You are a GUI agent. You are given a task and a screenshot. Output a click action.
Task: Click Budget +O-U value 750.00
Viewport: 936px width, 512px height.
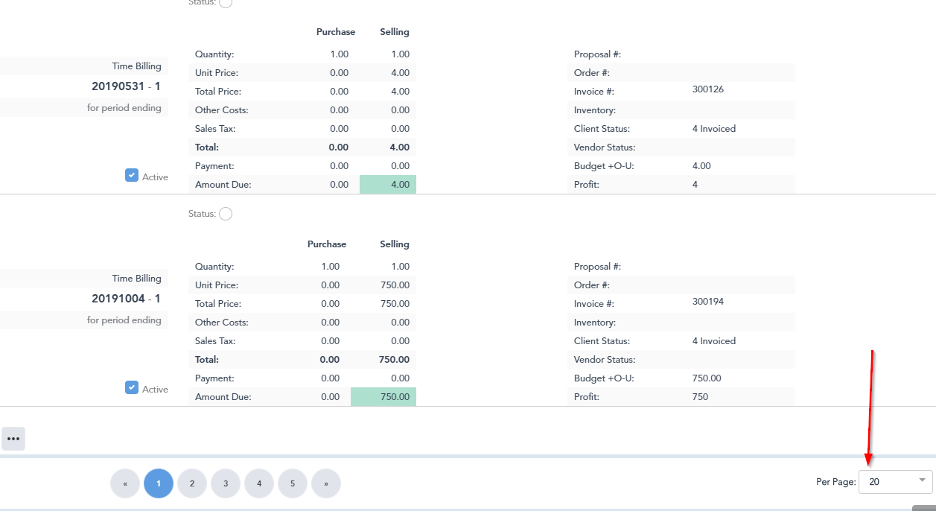click(707, 378)
